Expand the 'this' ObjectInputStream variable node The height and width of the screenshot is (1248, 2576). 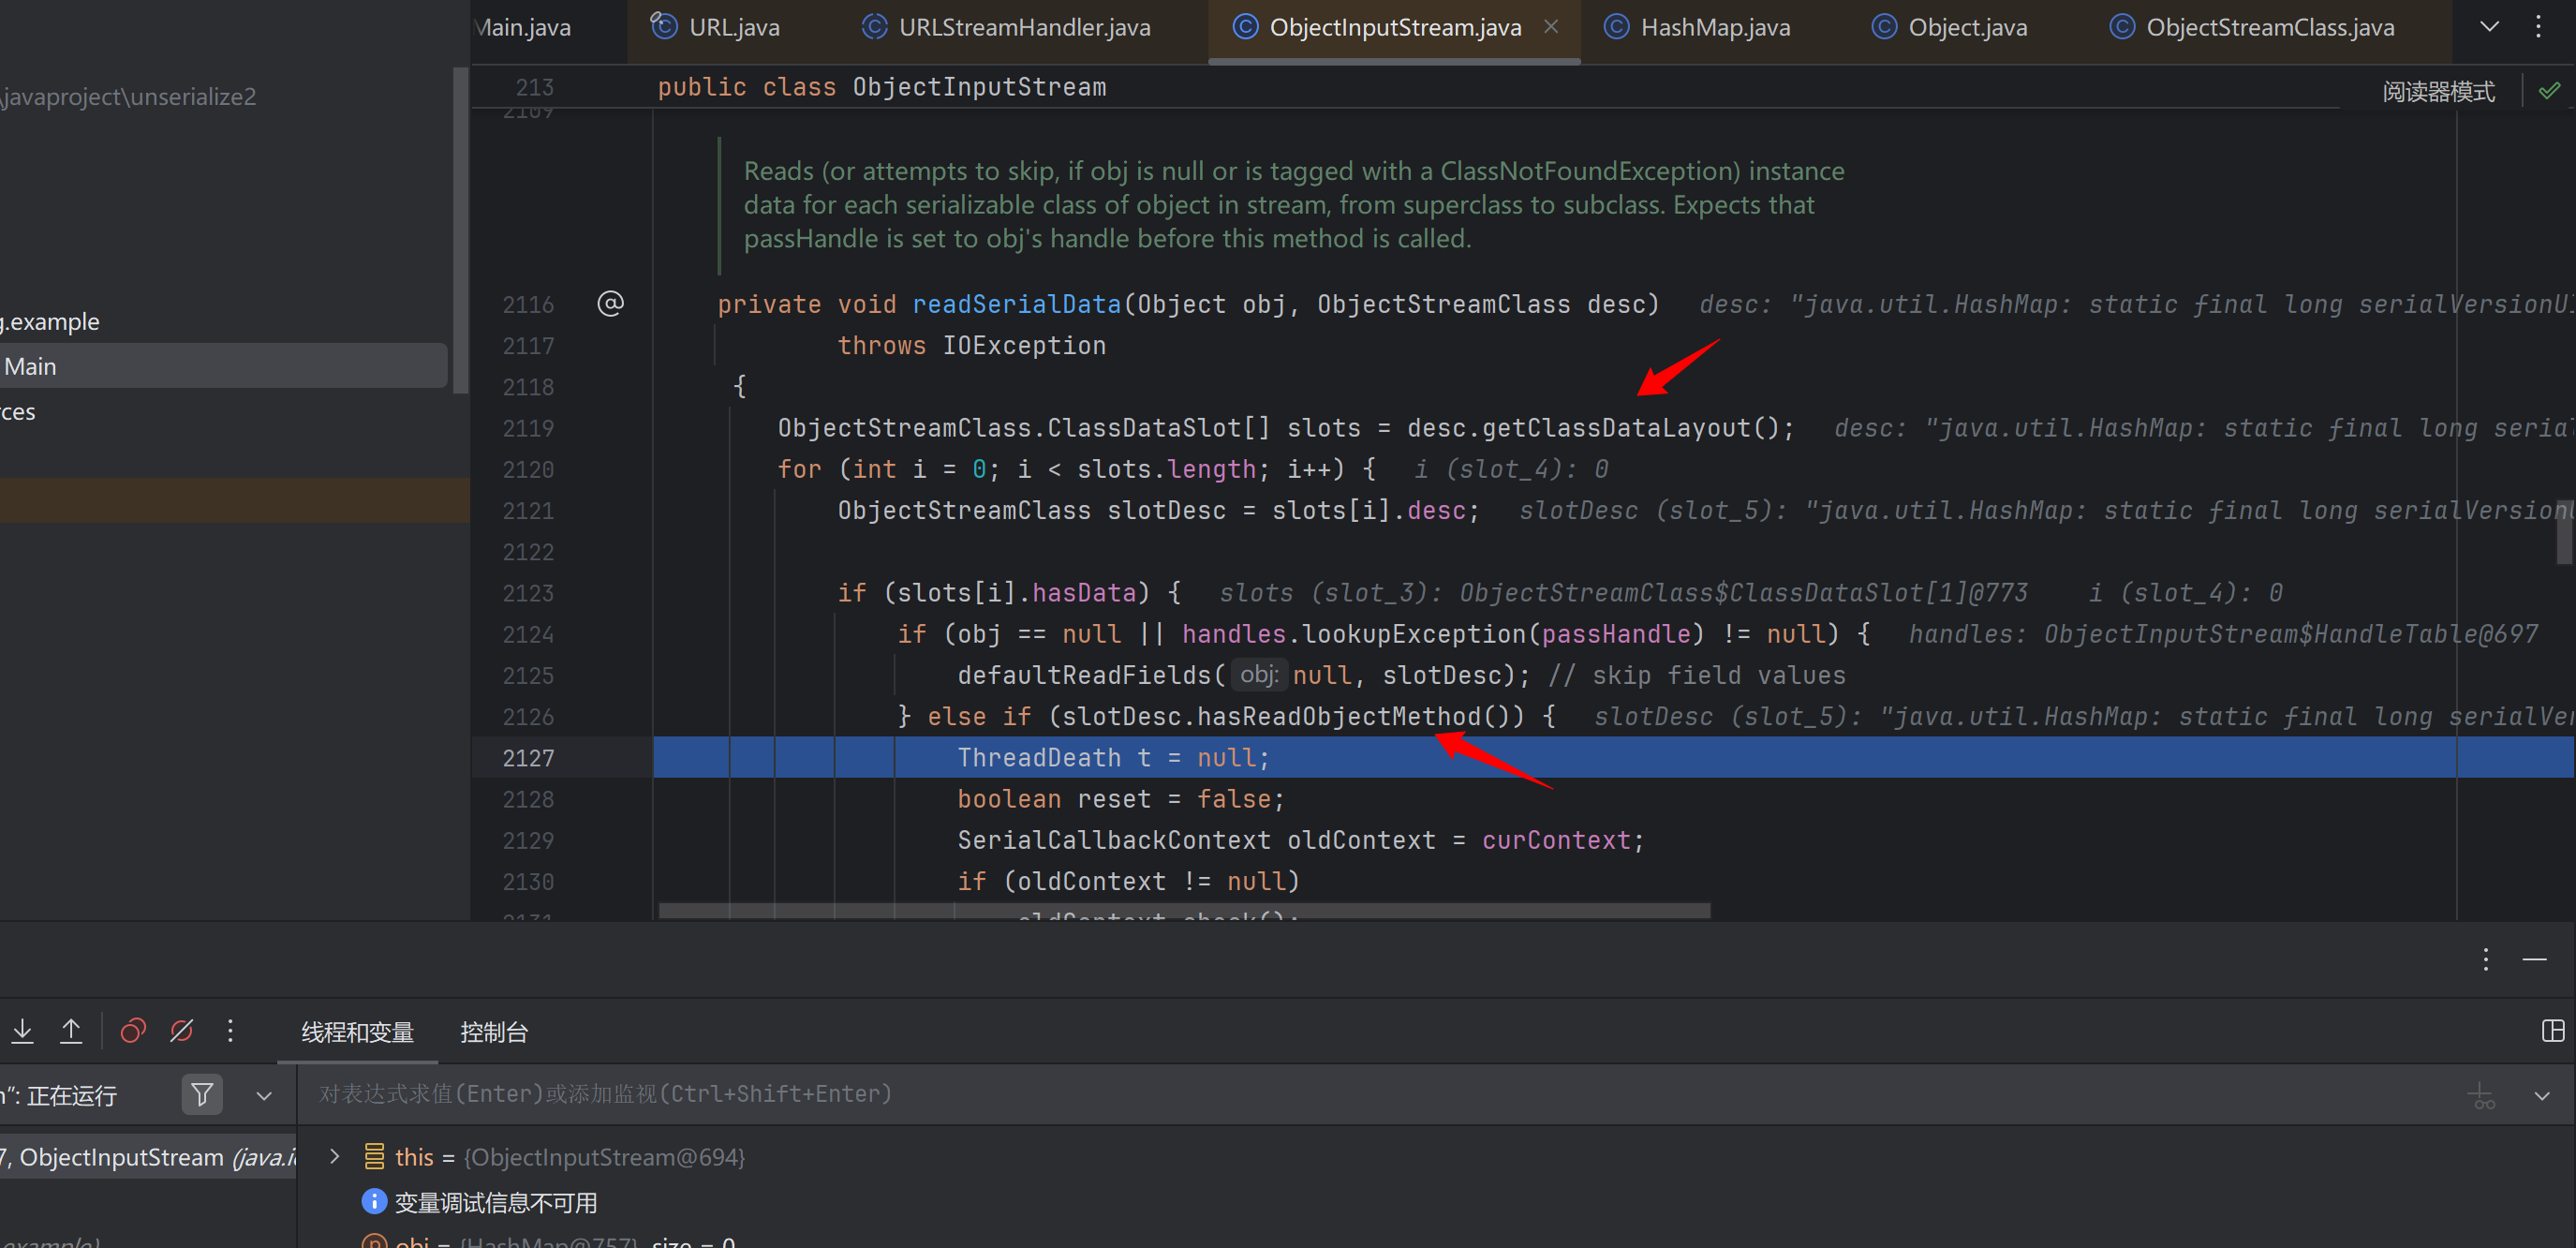[x=335, y=1157]
